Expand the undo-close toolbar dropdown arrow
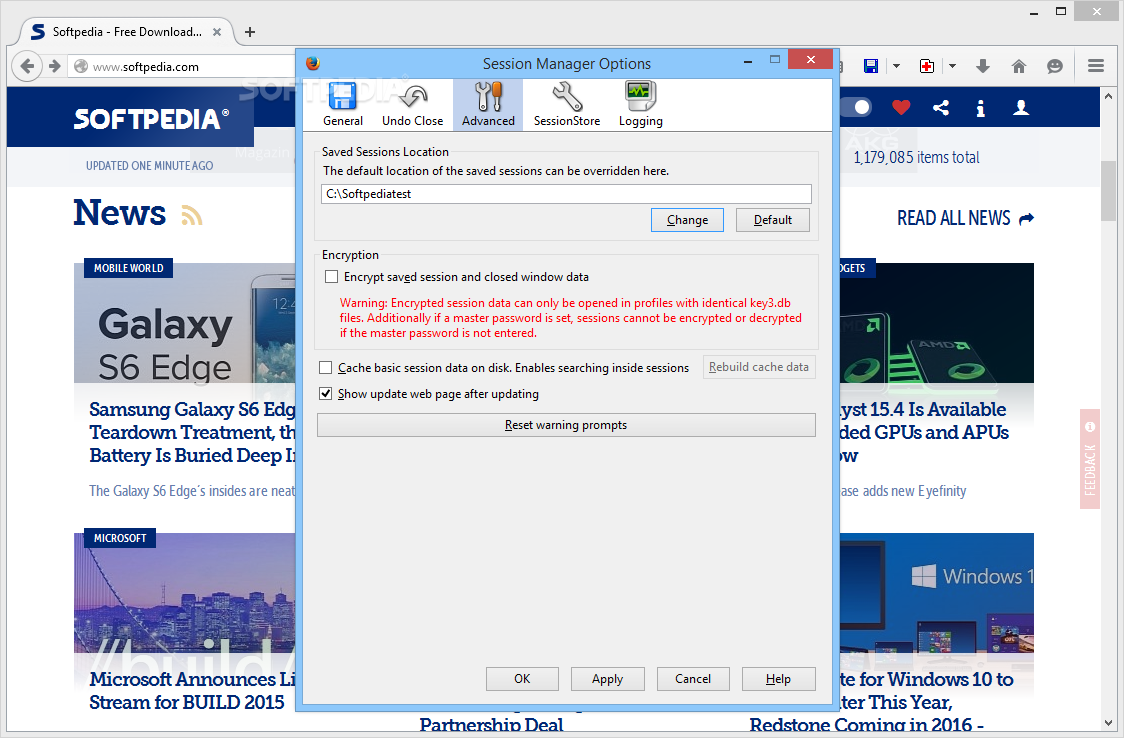 [952, 66]
